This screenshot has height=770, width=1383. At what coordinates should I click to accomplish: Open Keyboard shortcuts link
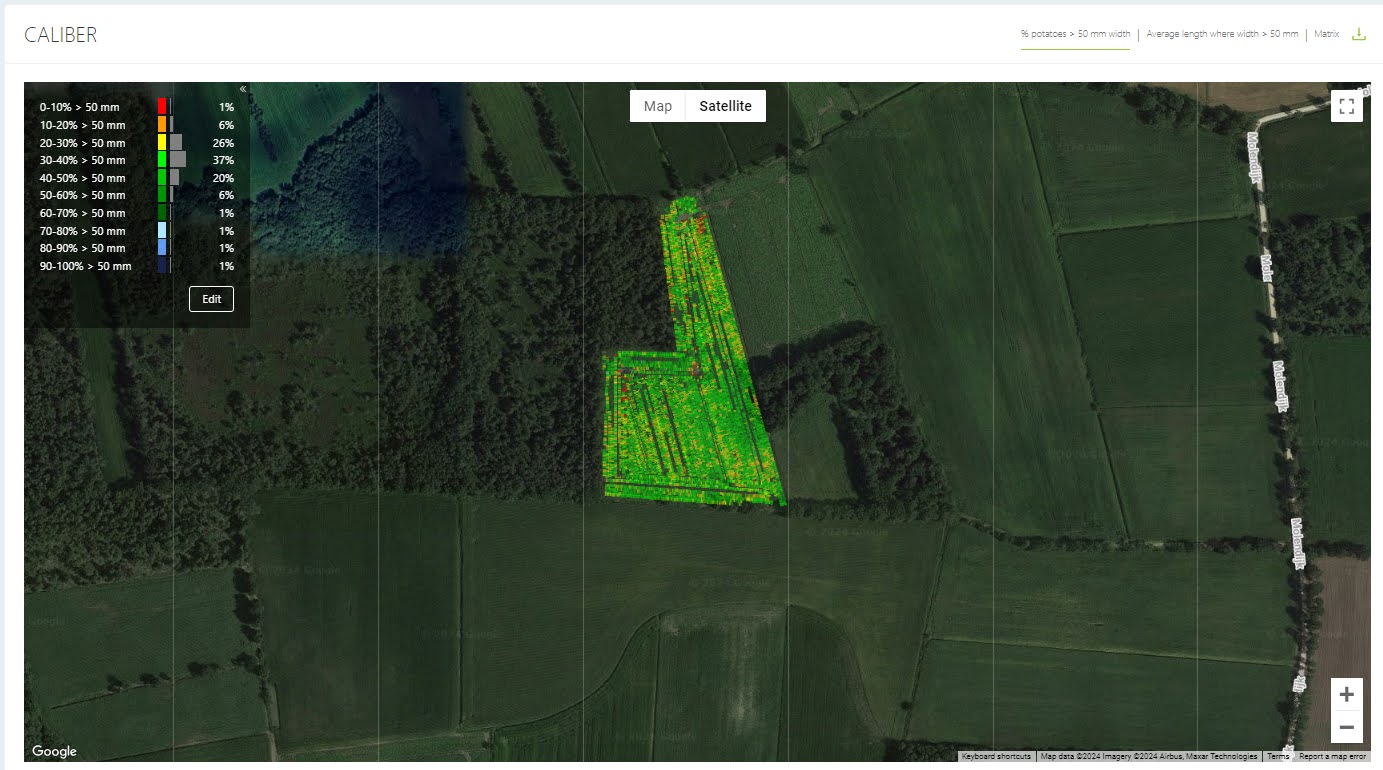[996, 756]
